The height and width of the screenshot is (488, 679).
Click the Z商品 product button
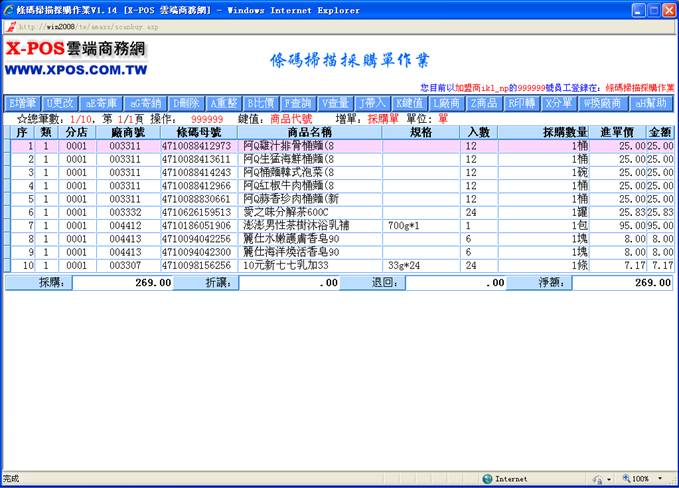tap(483, 103)
